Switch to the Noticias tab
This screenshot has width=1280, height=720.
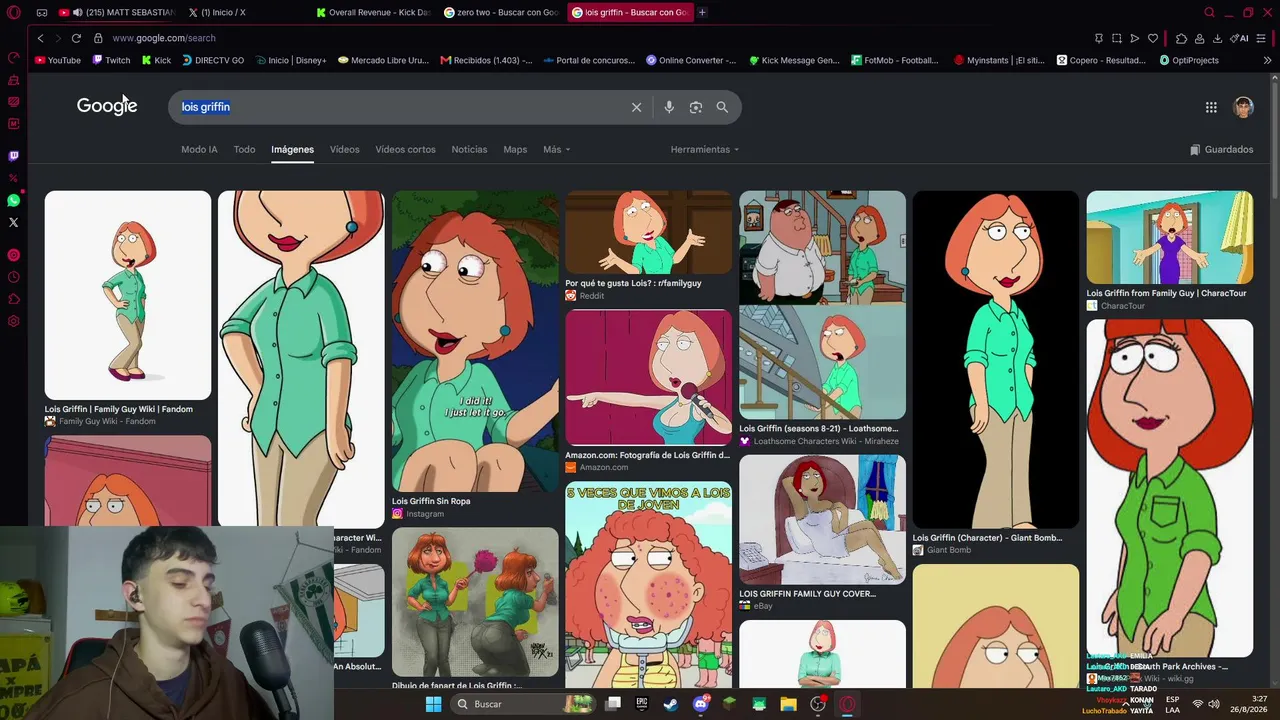click(x=469, y=150)
